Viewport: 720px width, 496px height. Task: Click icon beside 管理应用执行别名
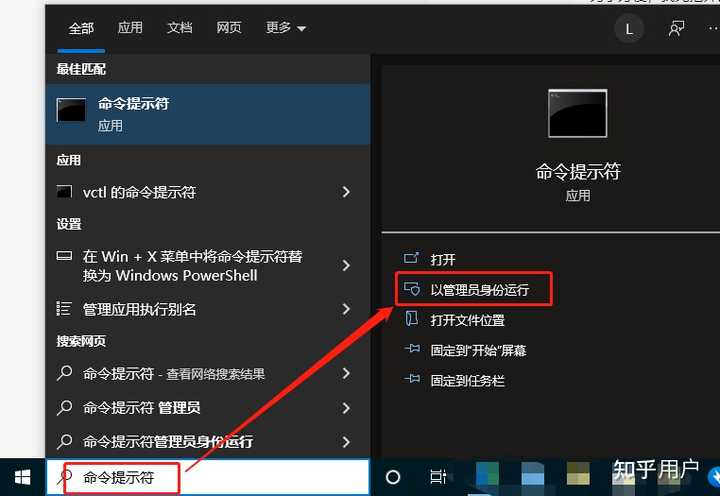pos(64,309)
